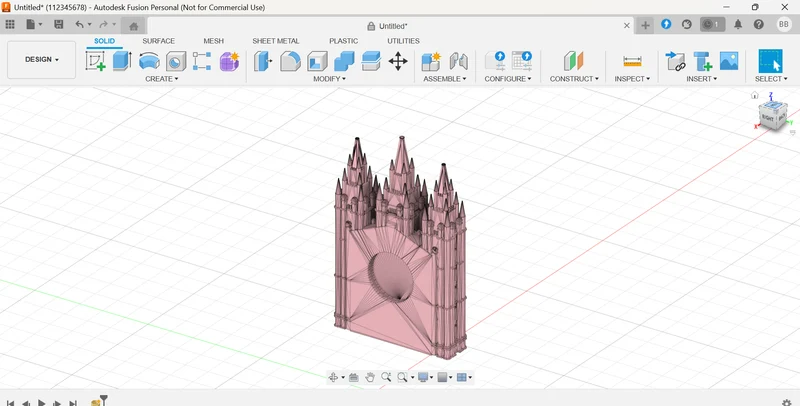800x406 pixels.
Task: Undo the last action
Action: tap(80, 24)
